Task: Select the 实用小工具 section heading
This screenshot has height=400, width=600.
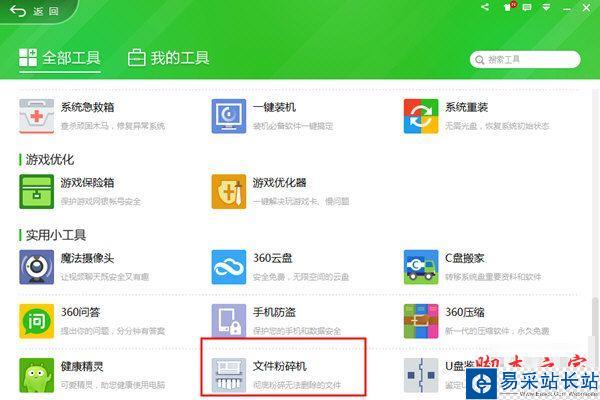Action: click(x=56, y=235)
